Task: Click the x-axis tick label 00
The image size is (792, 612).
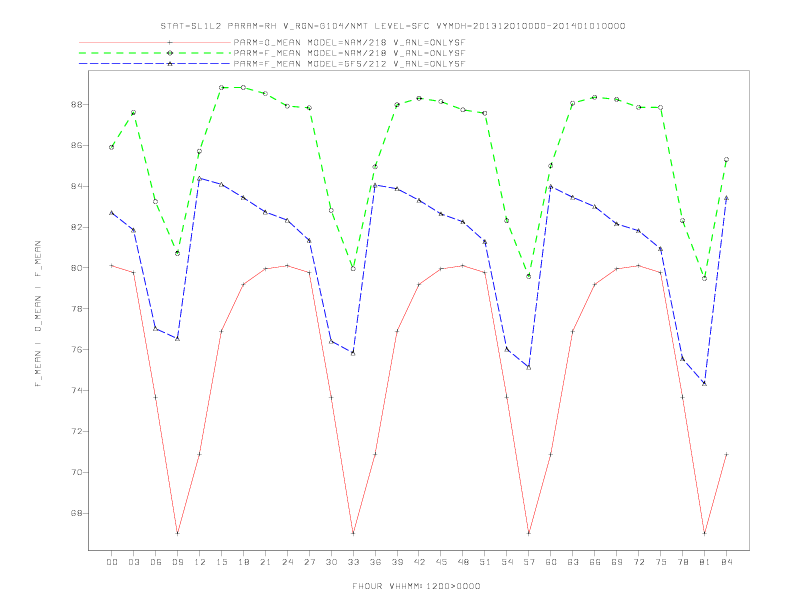Action: (112, 562)
